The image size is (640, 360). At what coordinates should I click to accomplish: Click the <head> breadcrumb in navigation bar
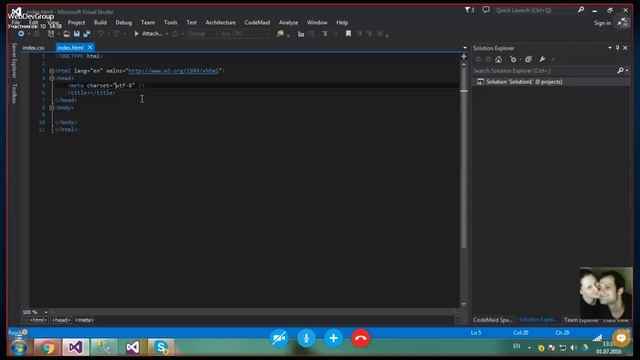click(x=61, y=320)
